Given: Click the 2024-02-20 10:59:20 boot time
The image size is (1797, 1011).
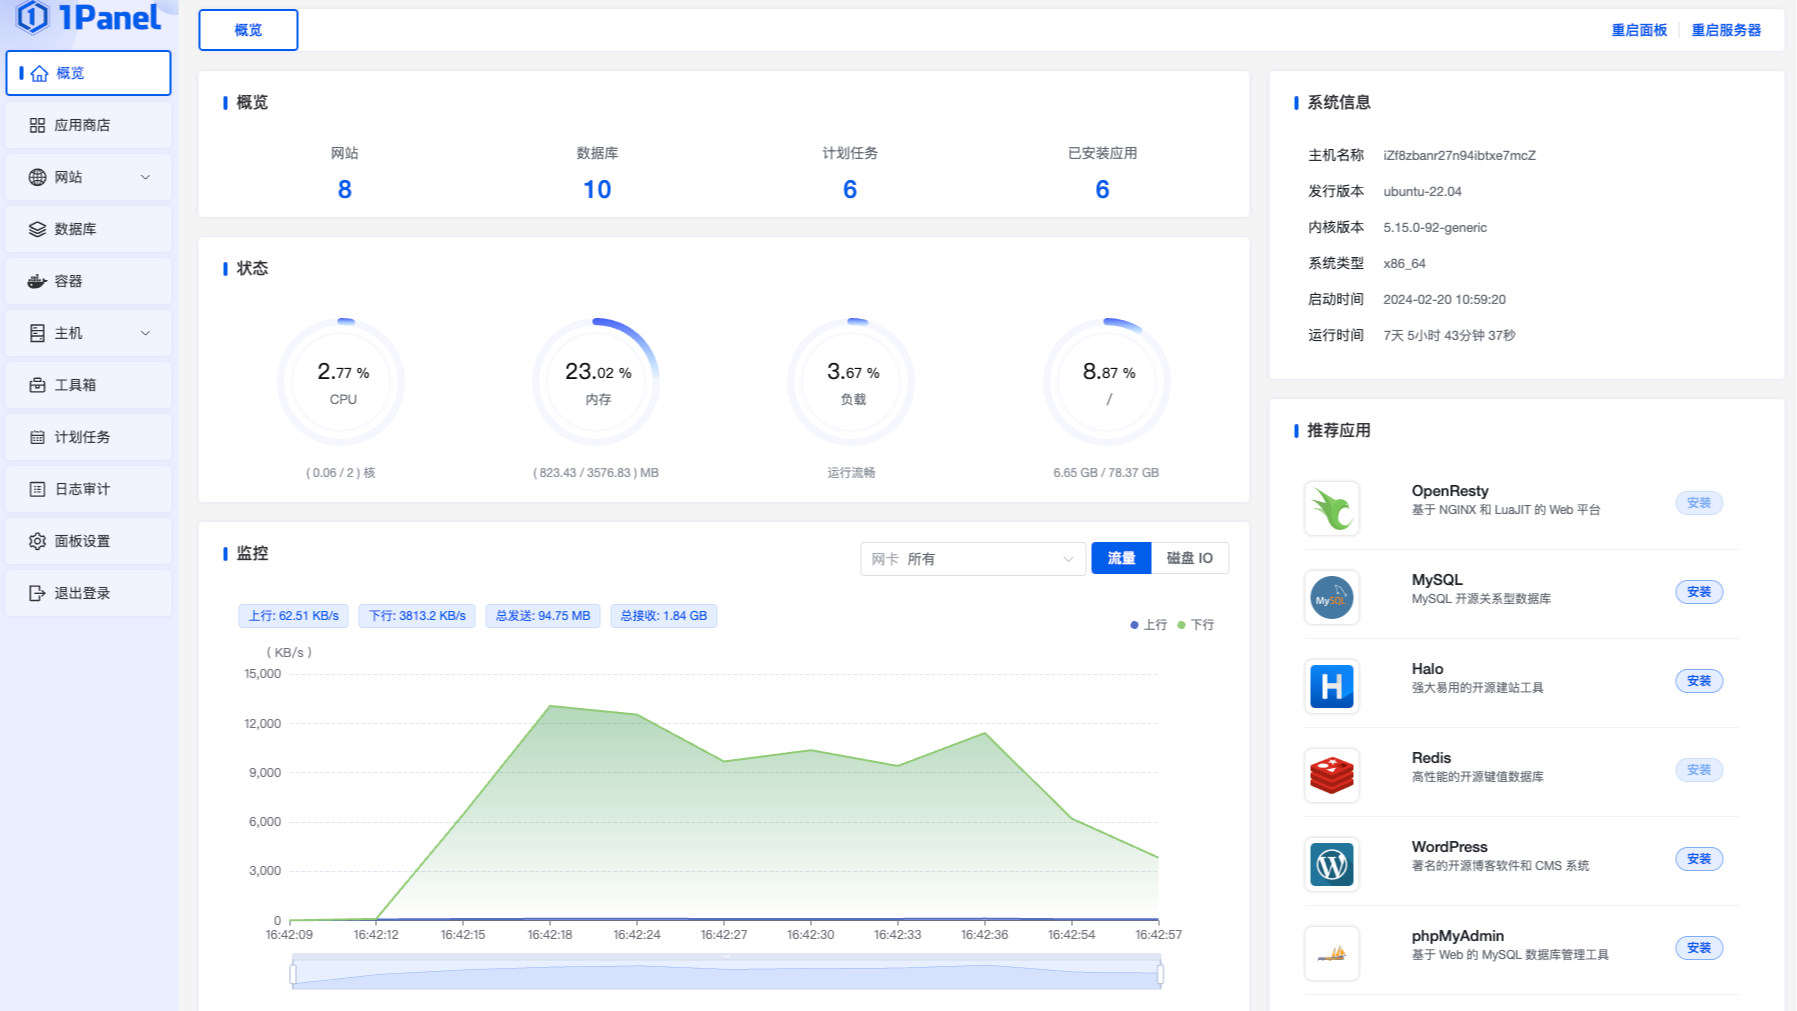Looking at the screenshot, I should click(x=1444, y=300).
